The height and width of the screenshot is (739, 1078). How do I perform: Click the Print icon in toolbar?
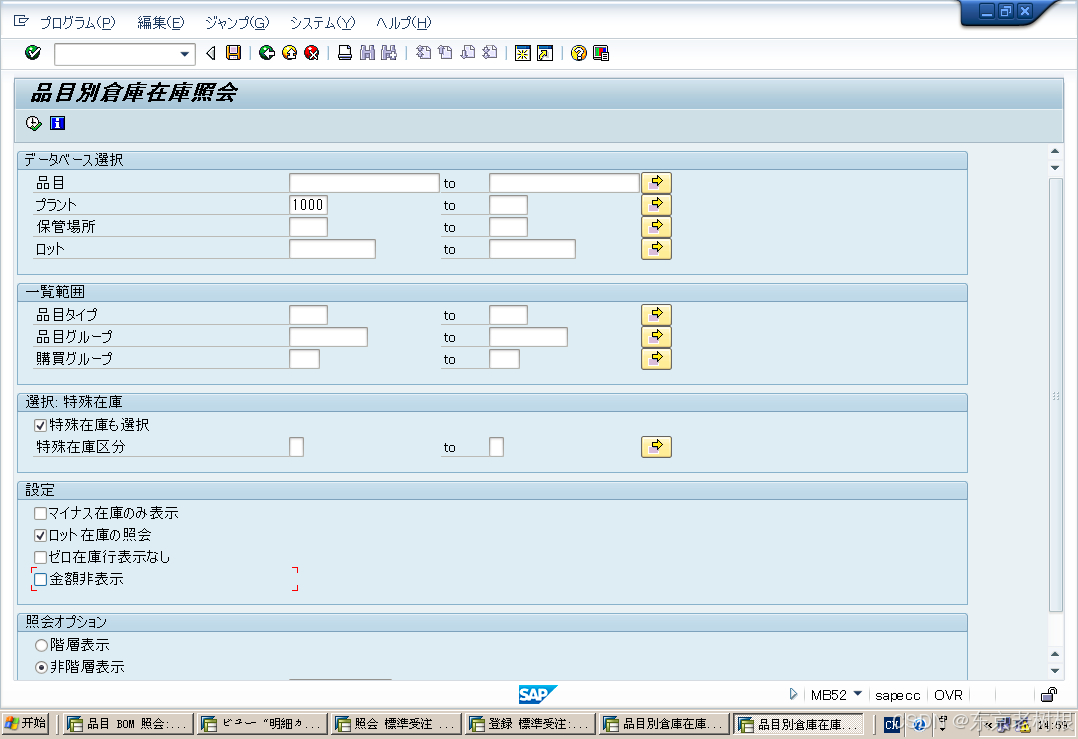coord(345,53)
